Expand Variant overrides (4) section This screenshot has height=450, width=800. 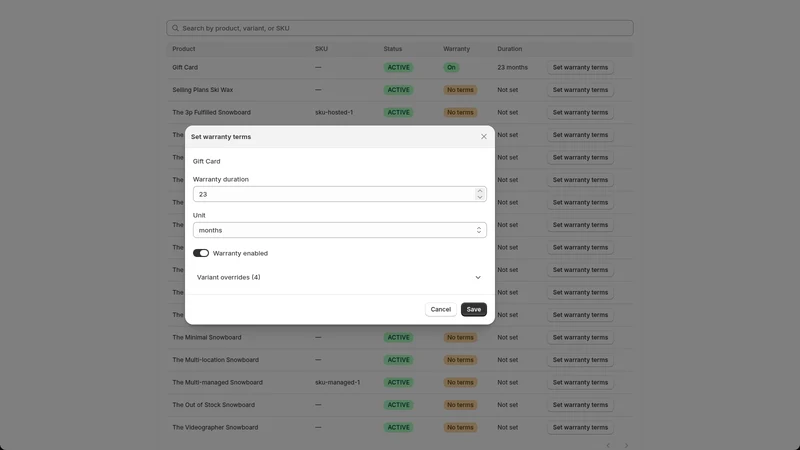pyautogui.click(x=339, y=278)
